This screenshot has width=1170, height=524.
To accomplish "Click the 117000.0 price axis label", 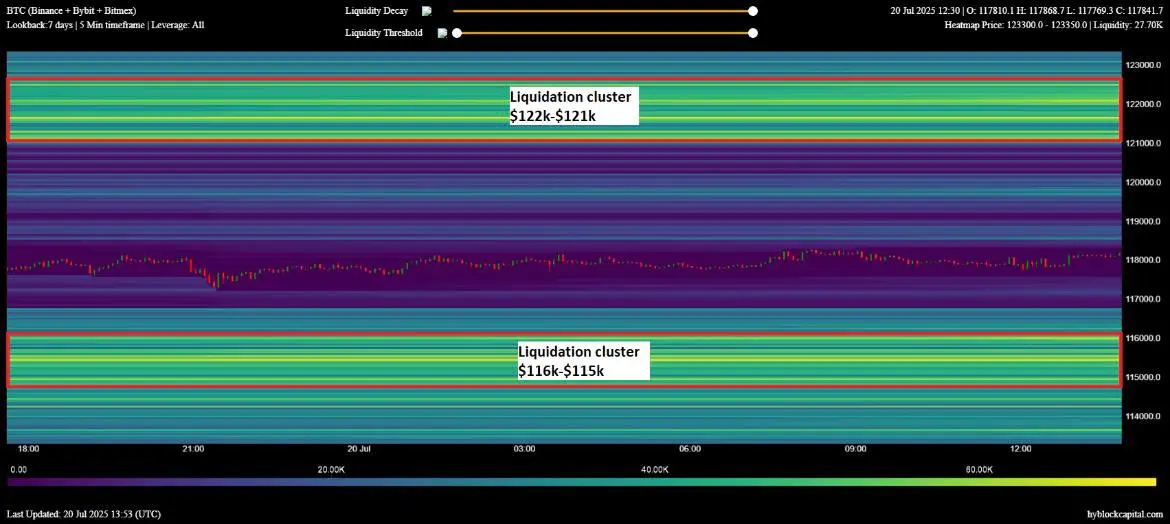I will coord(1143,299).
